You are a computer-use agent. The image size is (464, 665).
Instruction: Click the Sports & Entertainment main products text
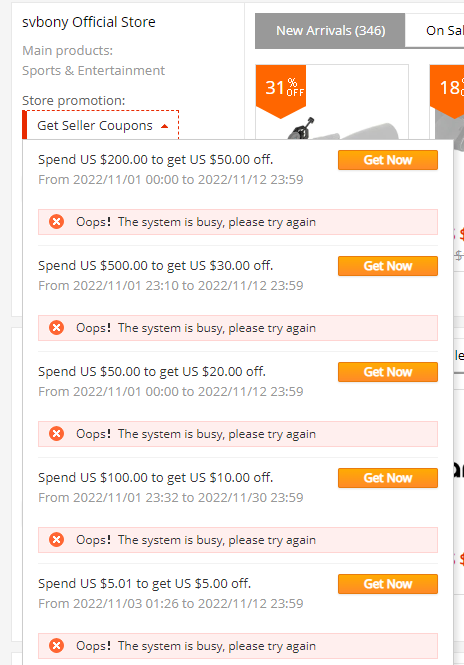coord(93,70)
